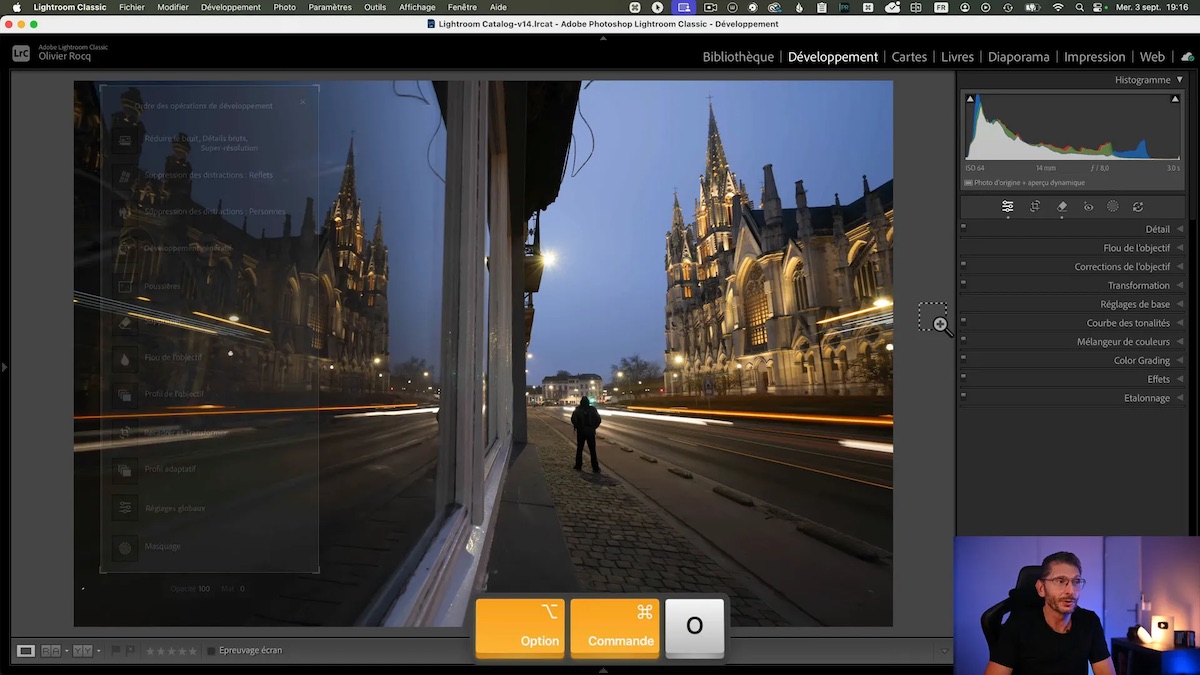Open the Reference view options dropdown arrow

66,651
